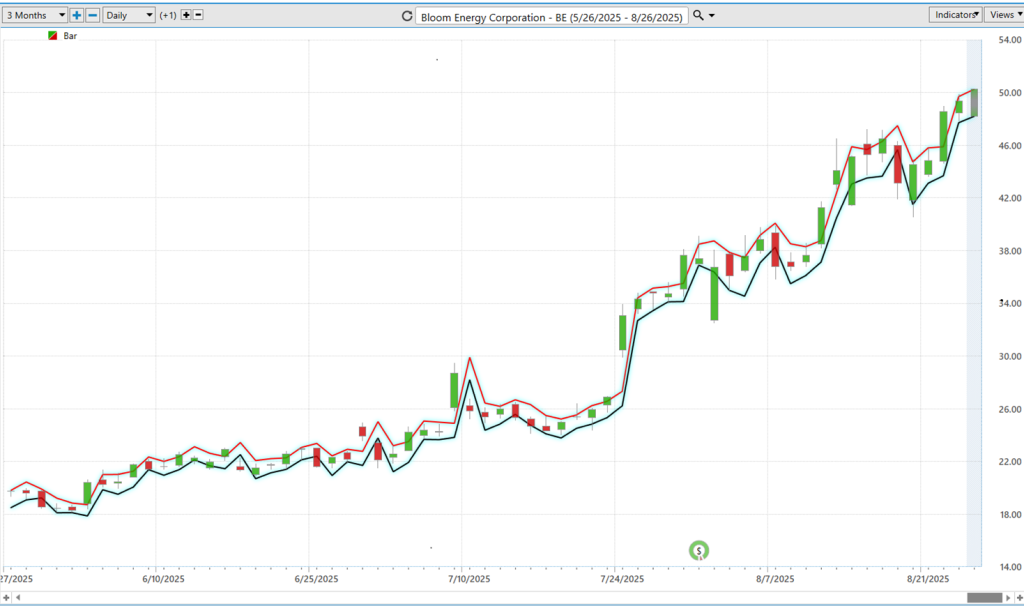This screenshot has width=1024, height=606.
Task: Click the horizontal scrollbar thumb
Action: click(x=984, y=597)
